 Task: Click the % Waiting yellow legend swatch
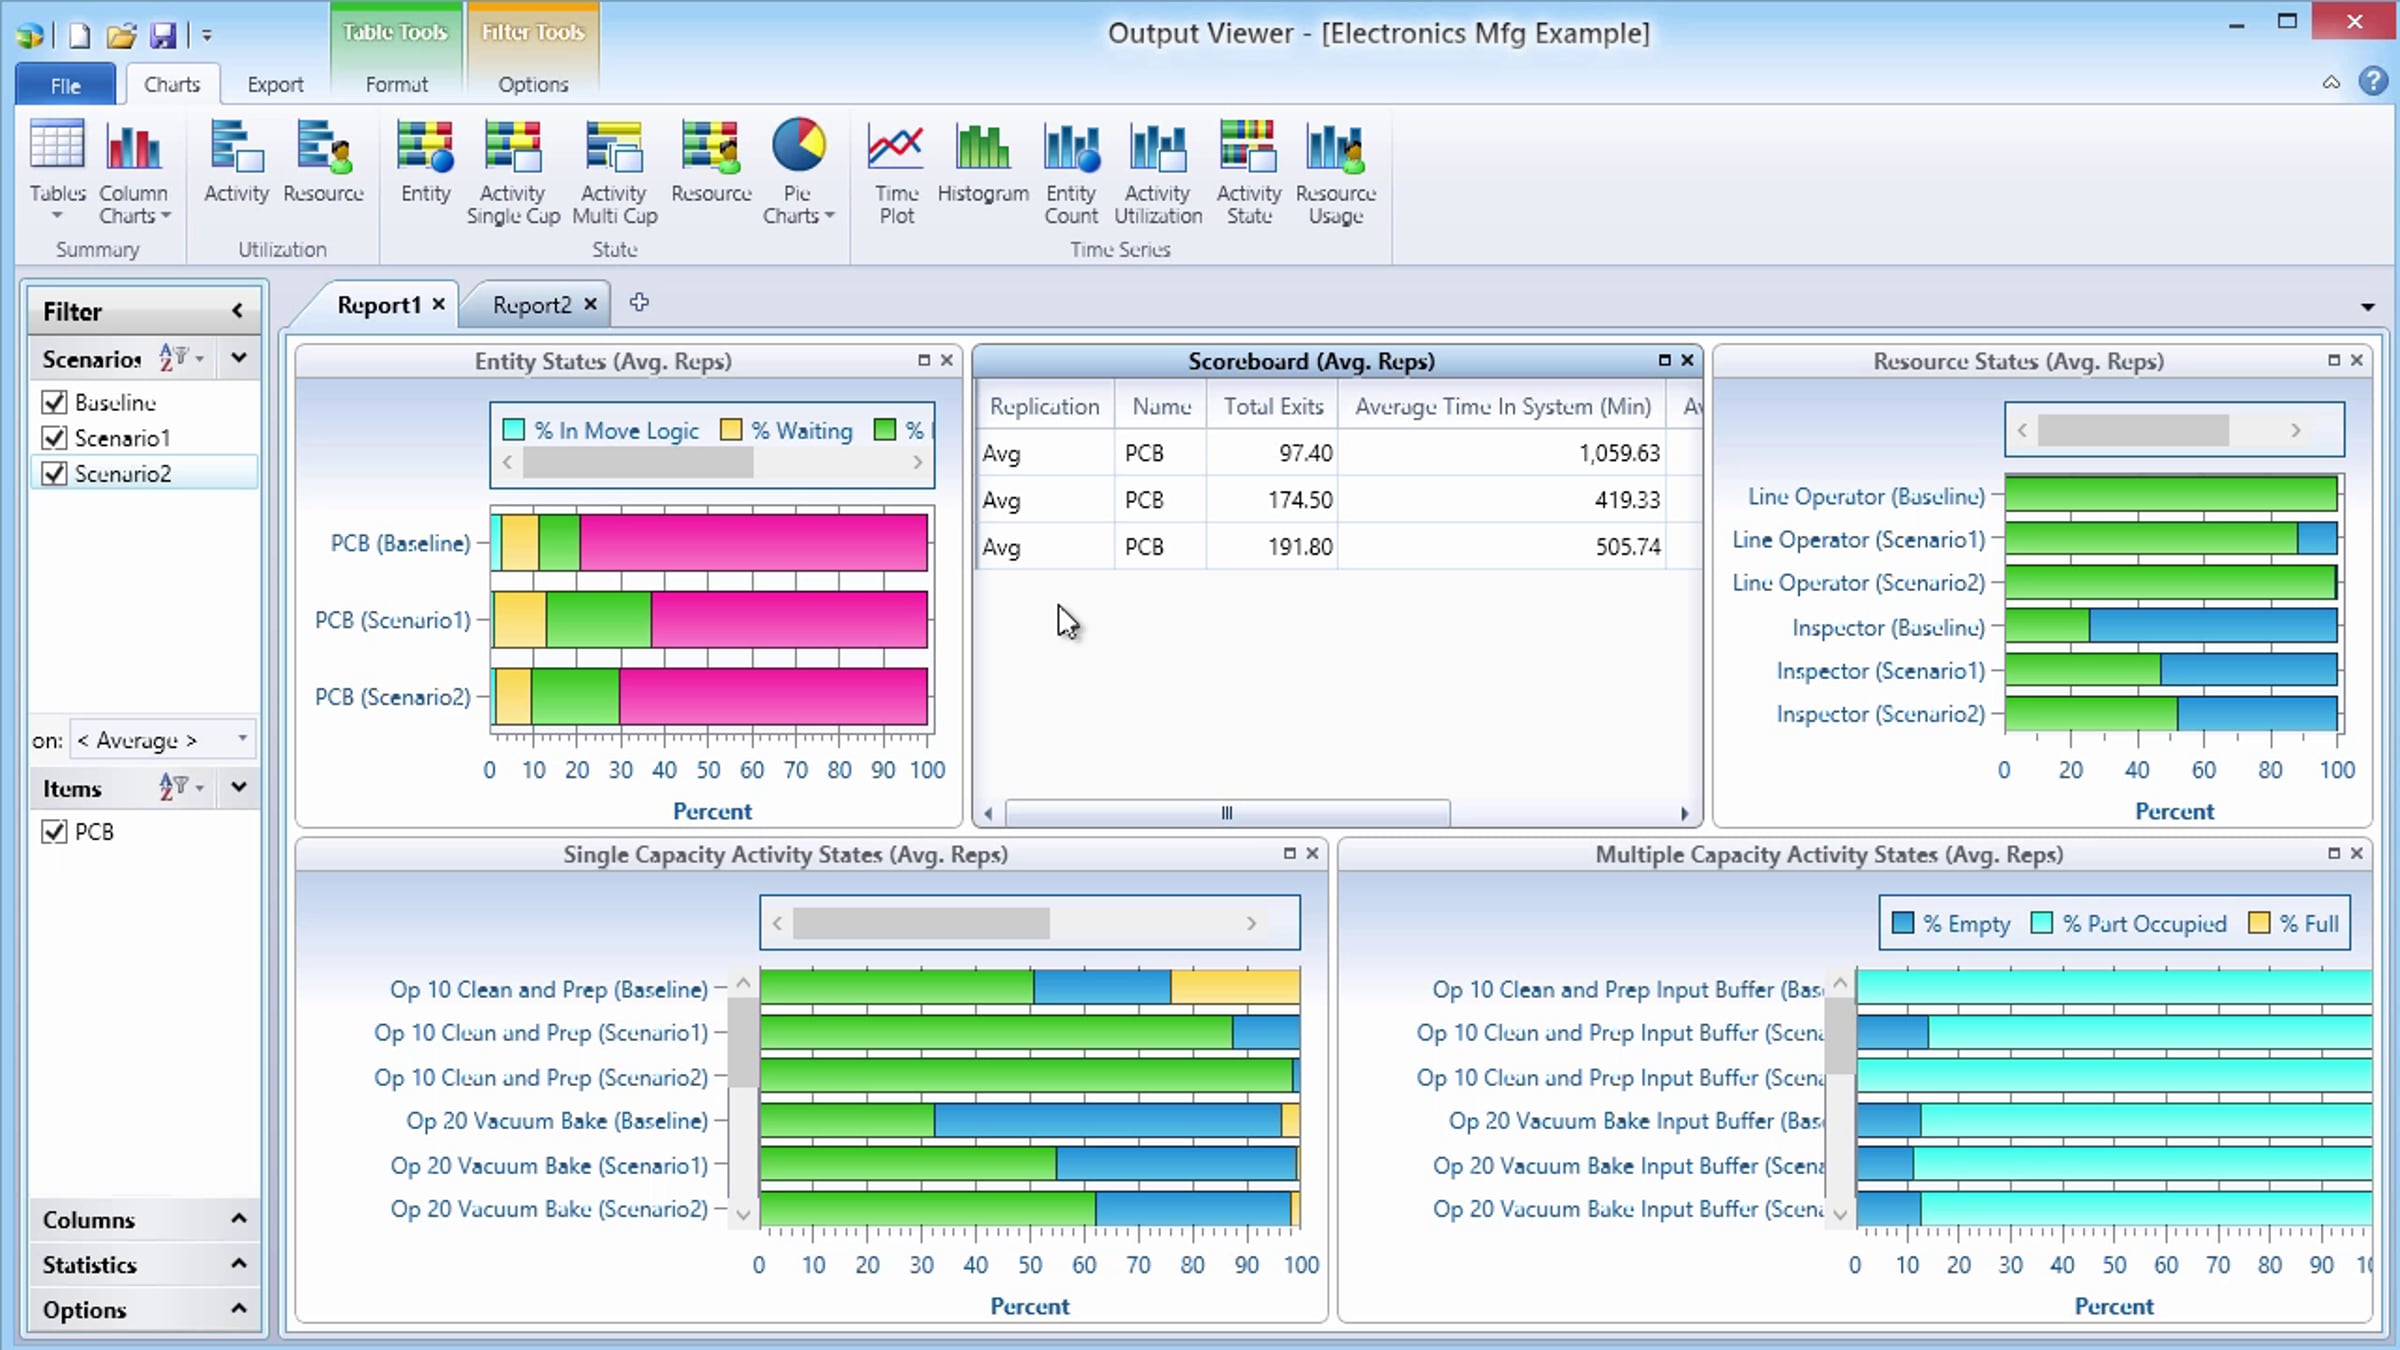[731, 430]
